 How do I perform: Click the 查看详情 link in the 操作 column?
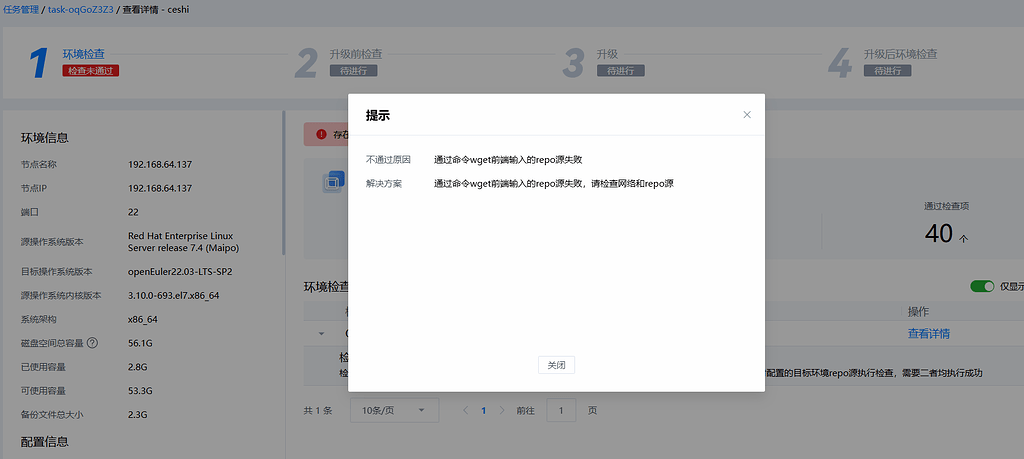pos(928,334)
